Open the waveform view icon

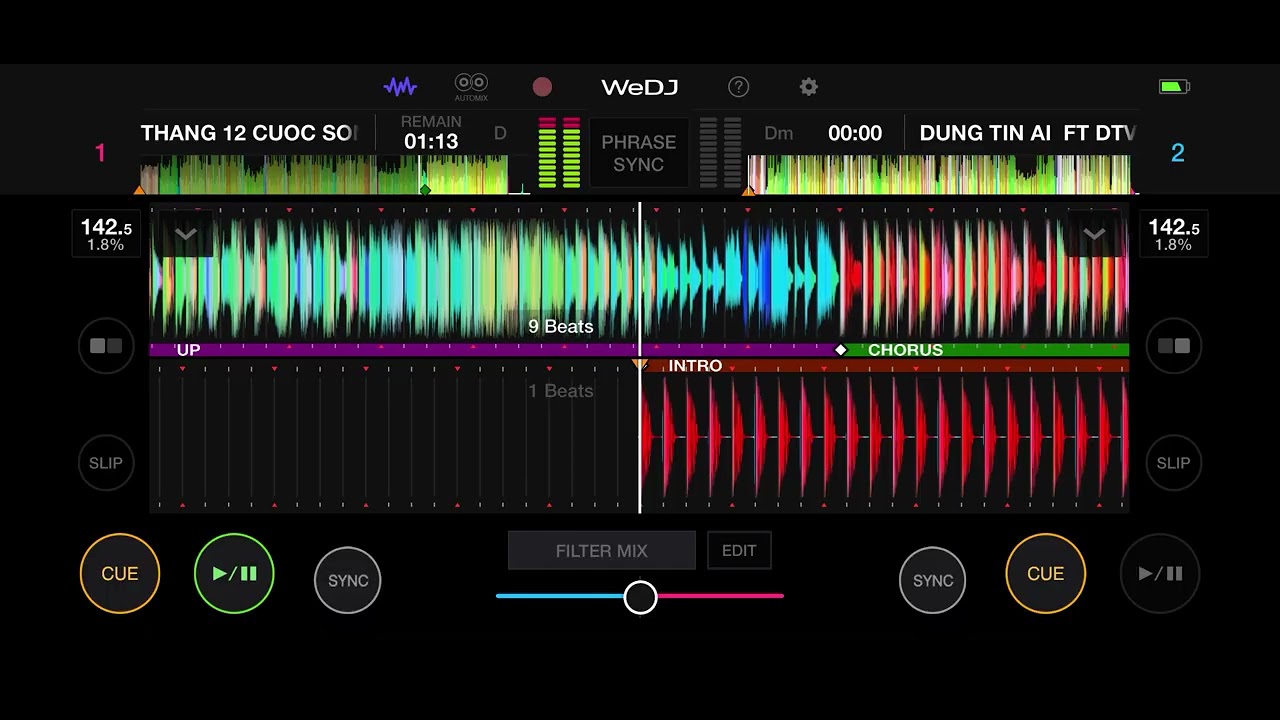400,87
